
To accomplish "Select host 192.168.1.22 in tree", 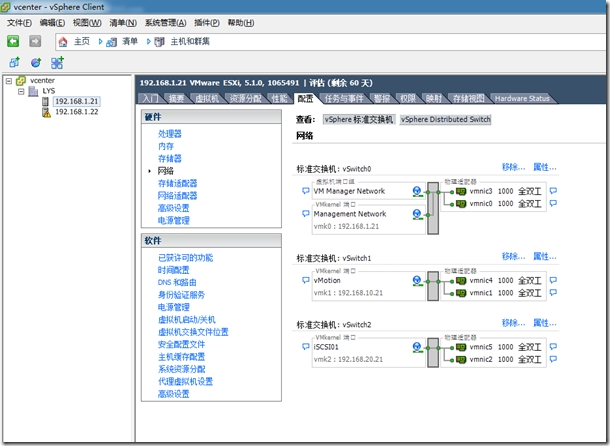I will pos(77,112).
